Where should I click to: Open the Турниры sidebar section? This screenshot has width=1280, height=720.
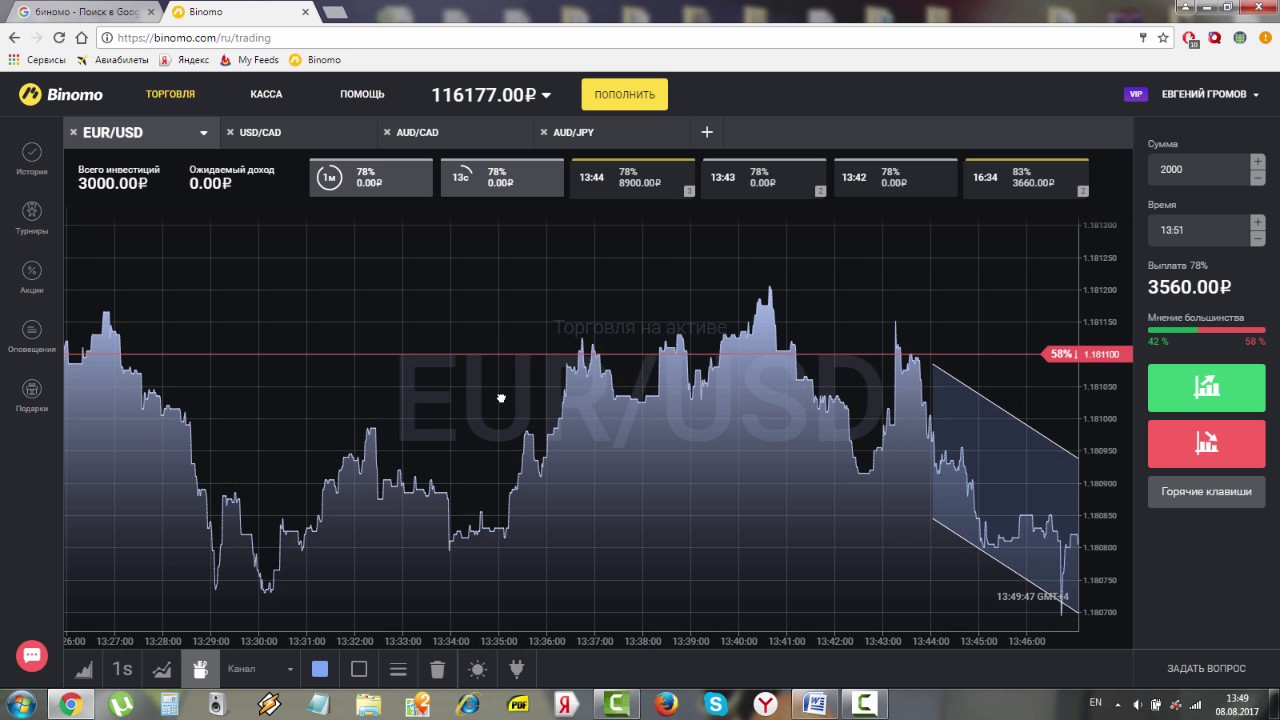[x=32, y=217]
